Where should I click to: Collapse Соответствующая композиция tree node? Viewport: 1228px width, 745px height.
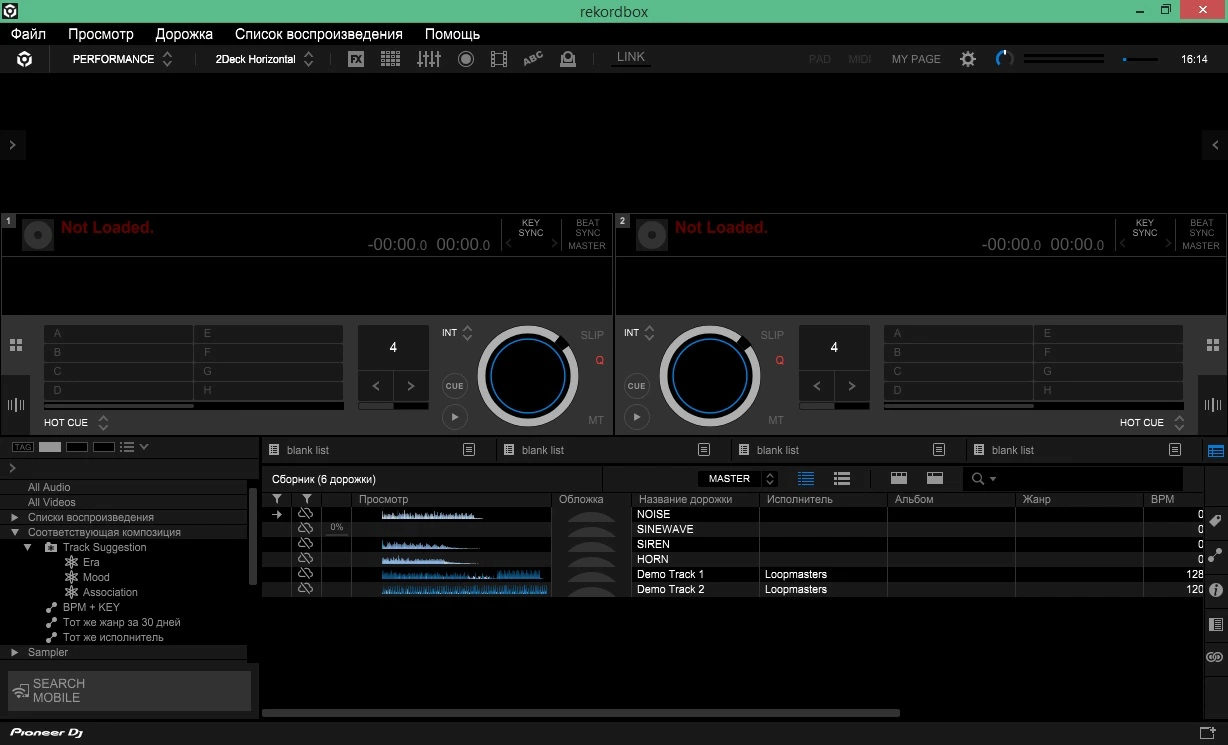(x=14, y=533)
